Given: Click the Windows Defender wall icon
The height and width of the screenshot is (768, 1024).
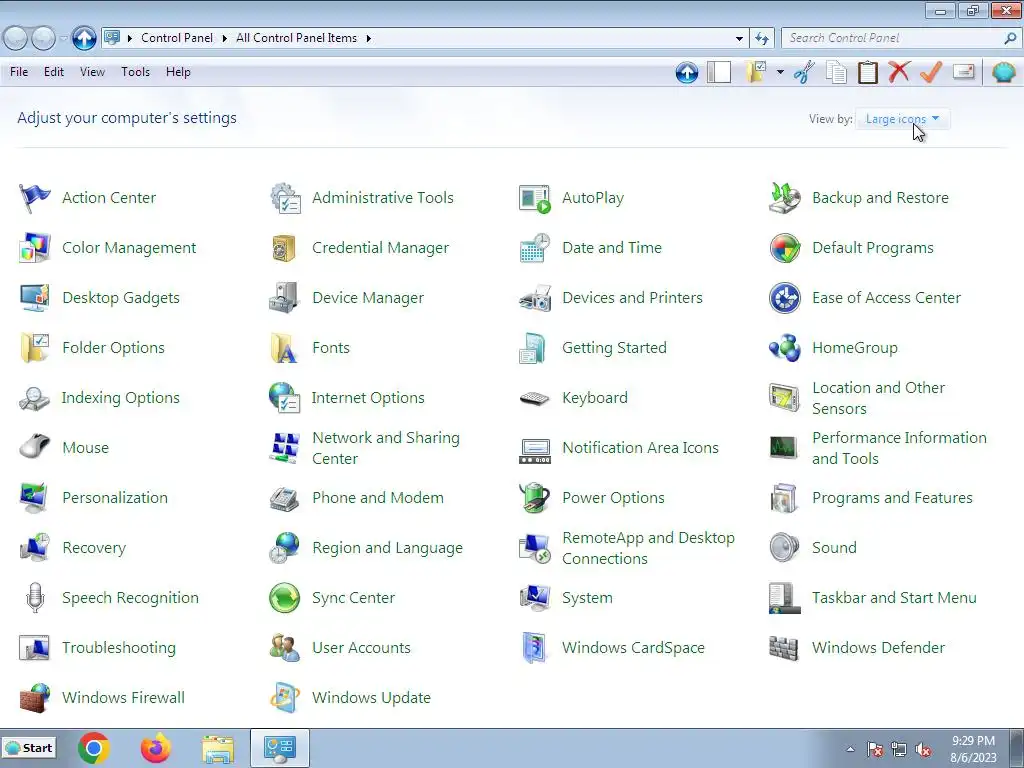Looking at the screenshot, I should [784, 648].
